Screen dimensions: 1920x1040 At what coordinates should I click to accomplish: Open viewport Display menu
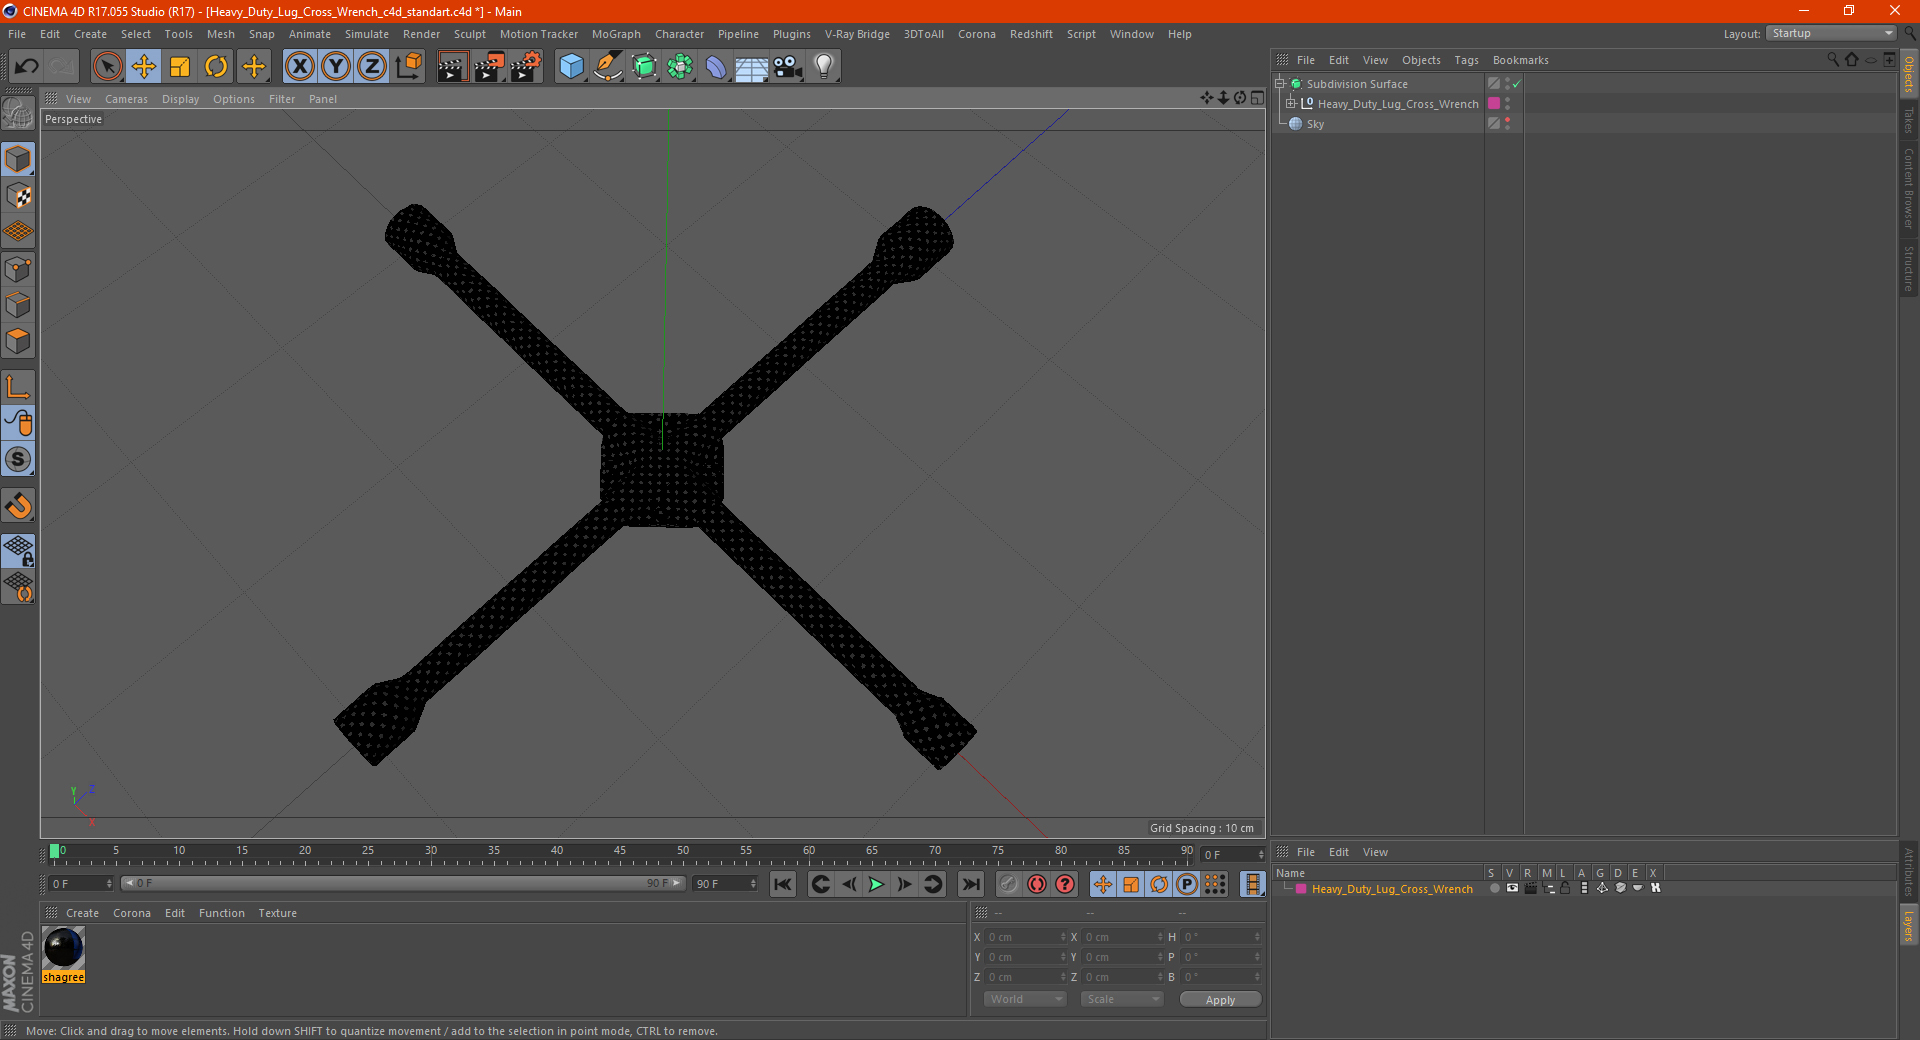point(180,99)
